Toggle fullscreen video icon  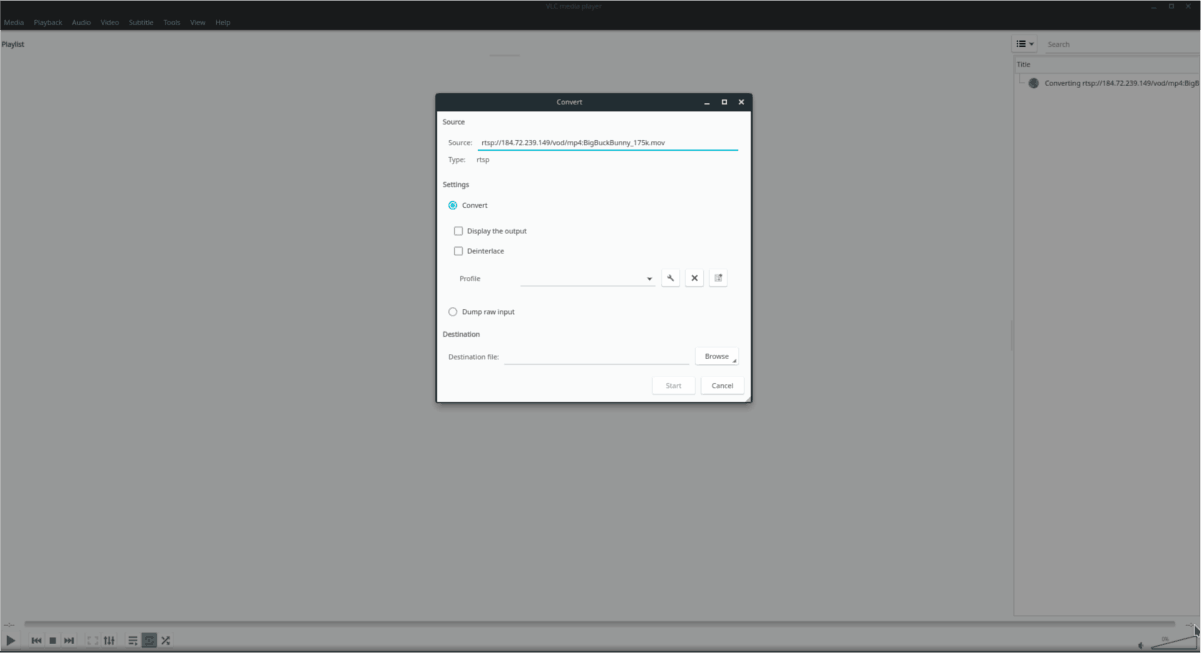point(93,640)
